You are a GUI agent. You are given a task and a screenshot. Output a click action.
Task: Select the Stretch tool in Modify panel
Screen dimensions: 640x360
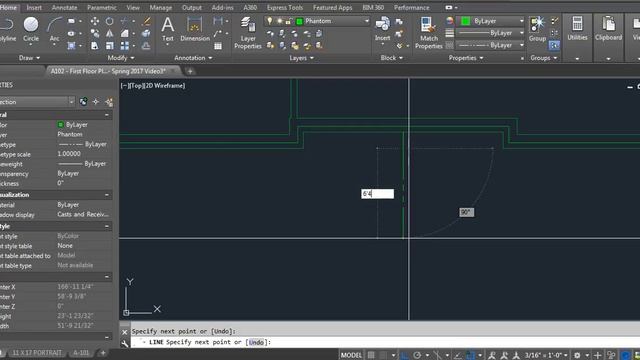coord(95,46)
